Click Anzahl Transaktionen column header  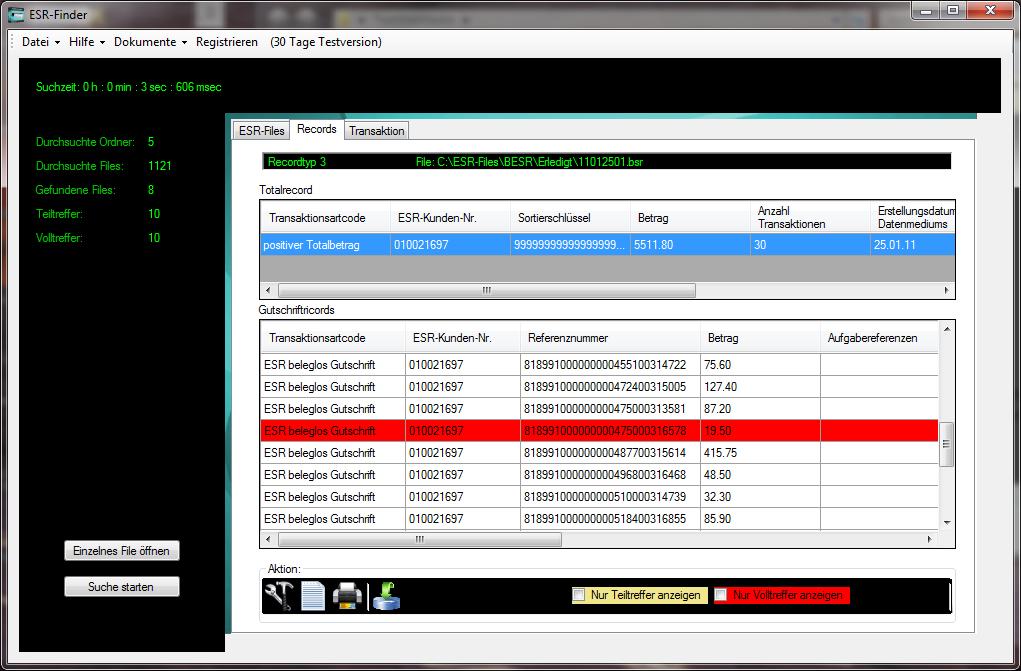[x=810, y=218]
